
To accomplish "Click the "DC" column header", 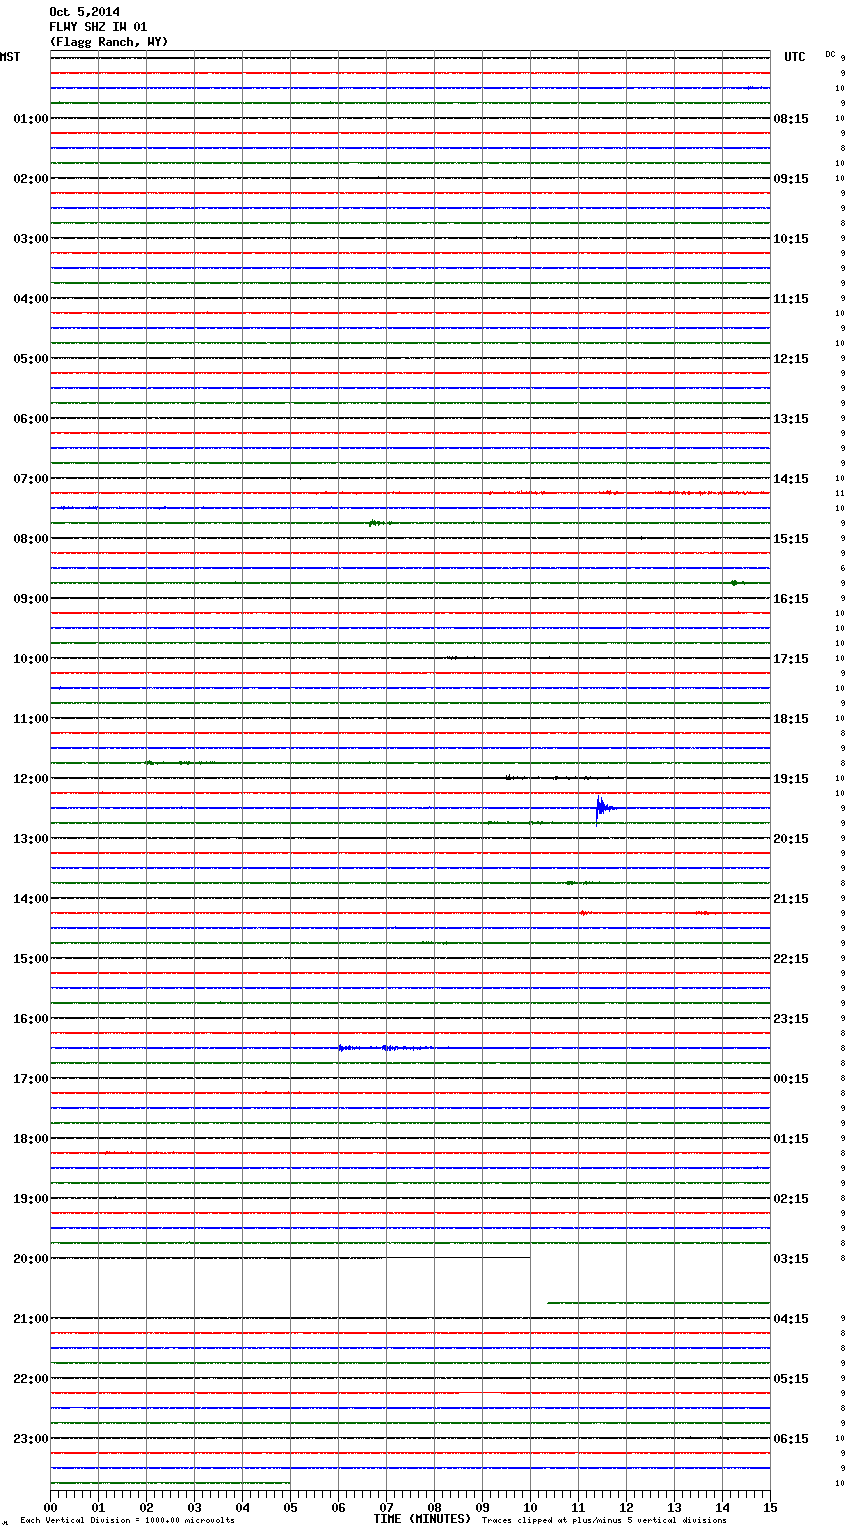I will 830,54.
